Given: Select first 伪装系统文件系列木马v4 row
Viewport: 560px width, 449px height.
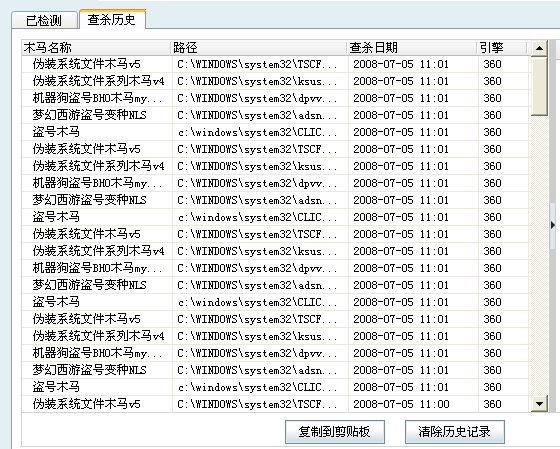Looking at the screenshot, I should click(x=276, y=81).
